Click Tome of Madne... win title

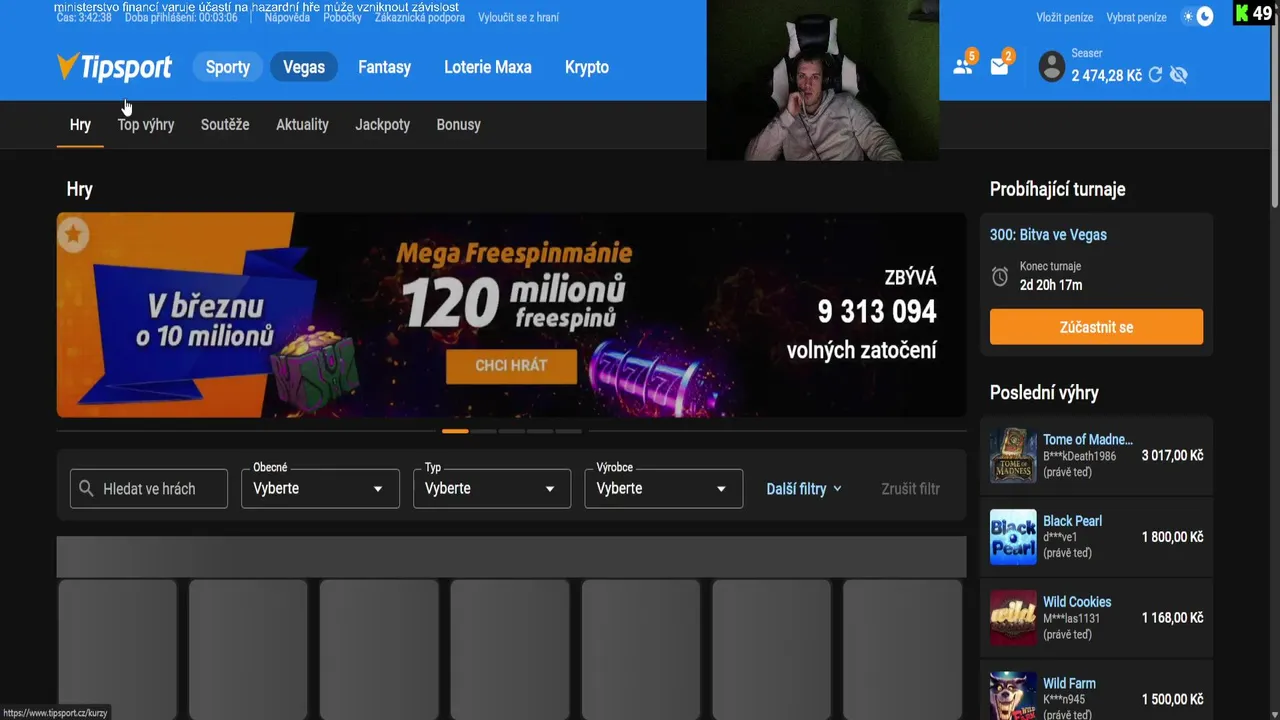(x=1088, y=439)
